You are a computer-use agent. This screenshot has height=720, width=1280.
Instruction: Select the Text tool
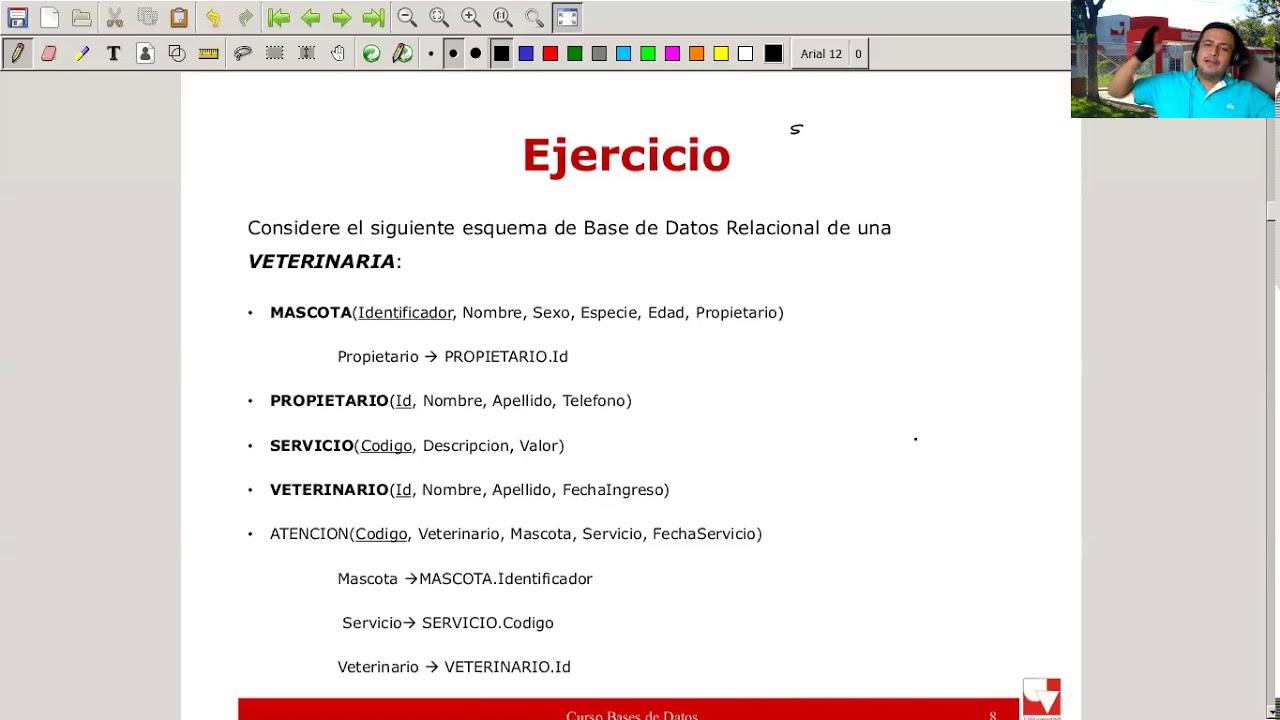pos(114,54)
